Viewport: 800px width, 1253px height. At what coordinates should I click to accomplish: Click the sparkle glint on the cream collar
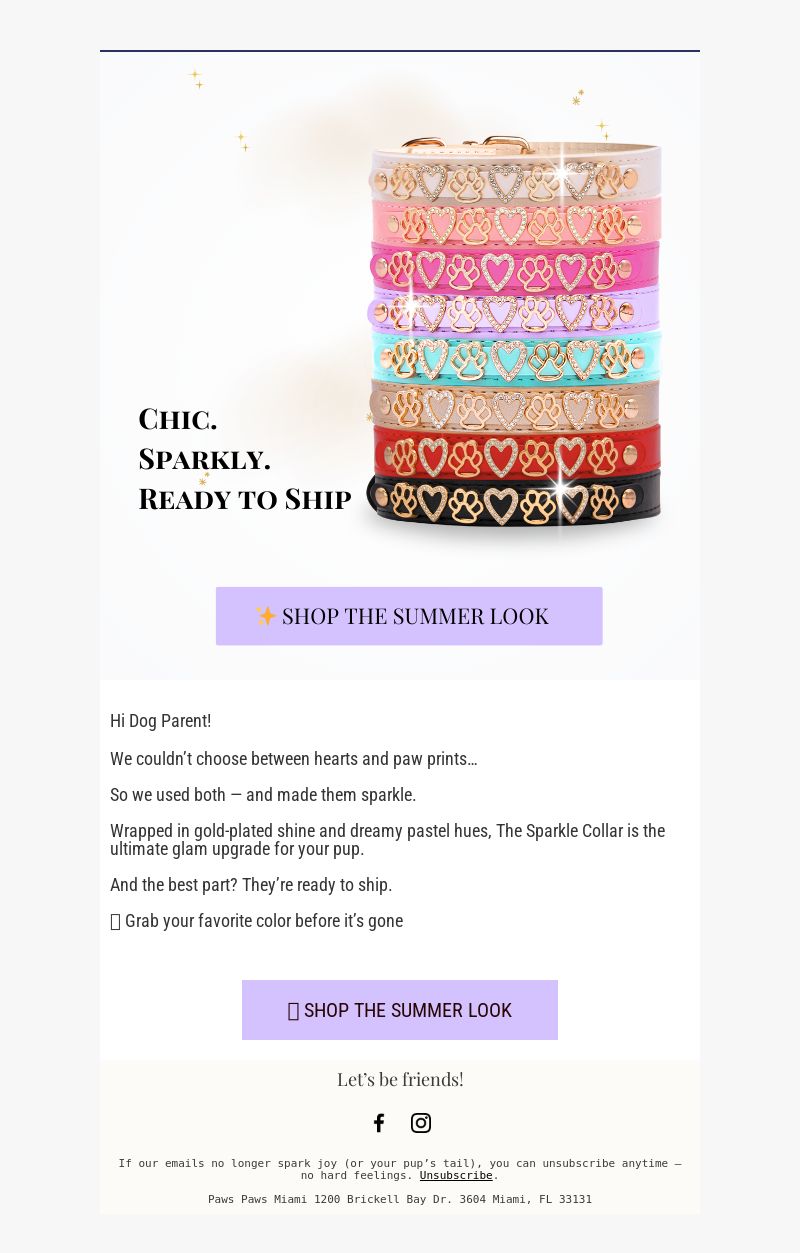pyautogui.click(x=562, y=174)
